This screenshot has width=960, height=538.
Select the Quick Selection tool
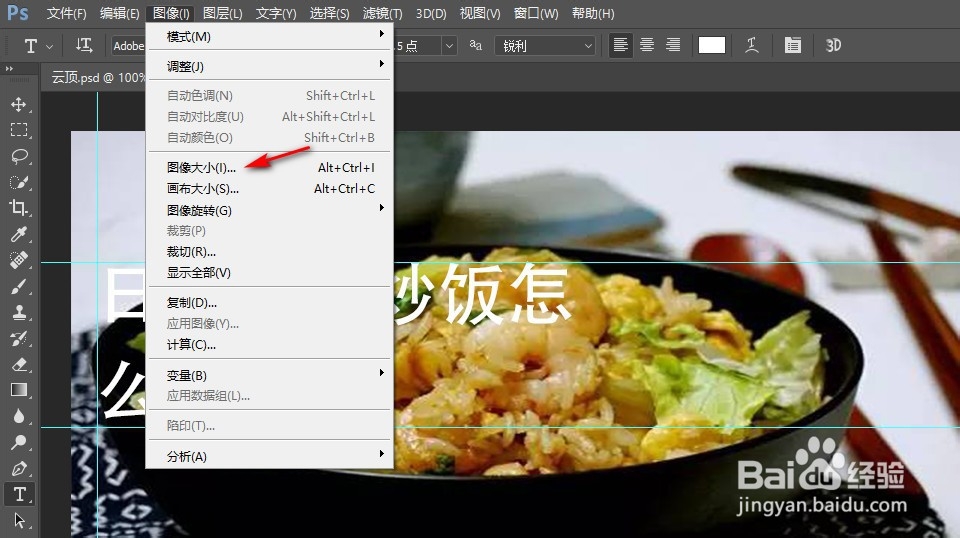coord(18,182)
